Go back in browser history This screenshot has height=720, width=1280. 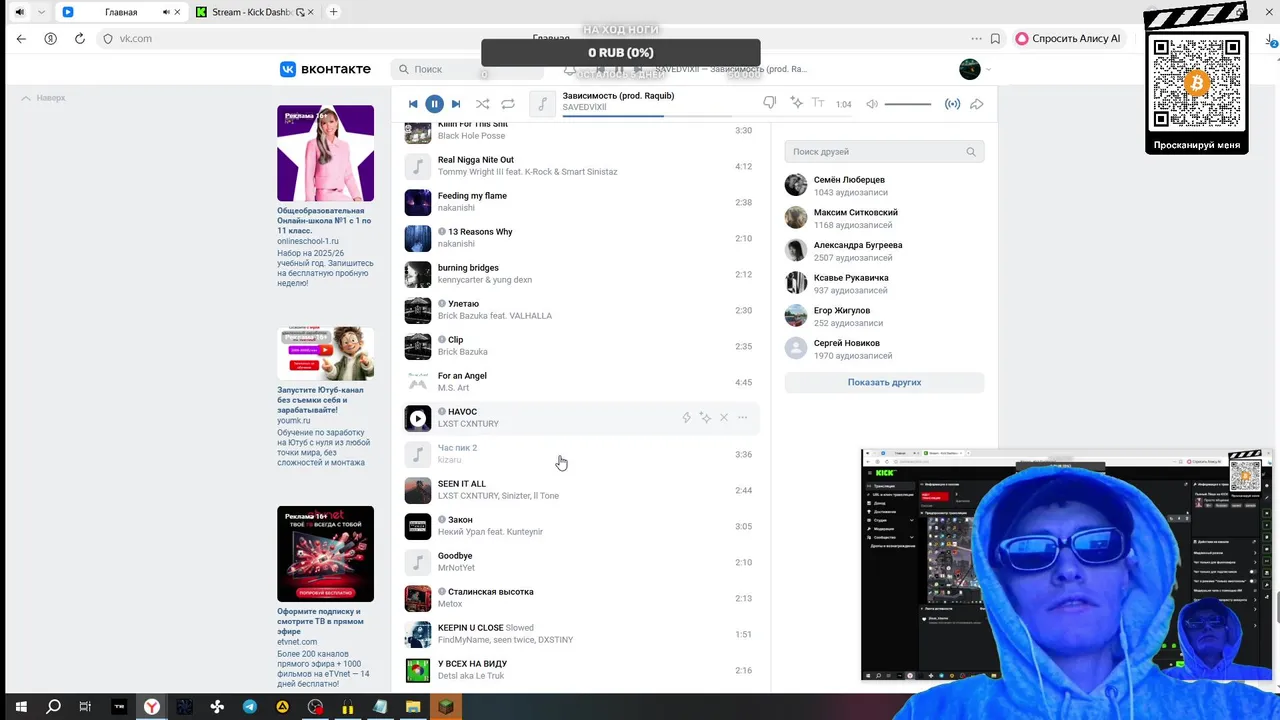click(21, 38)
